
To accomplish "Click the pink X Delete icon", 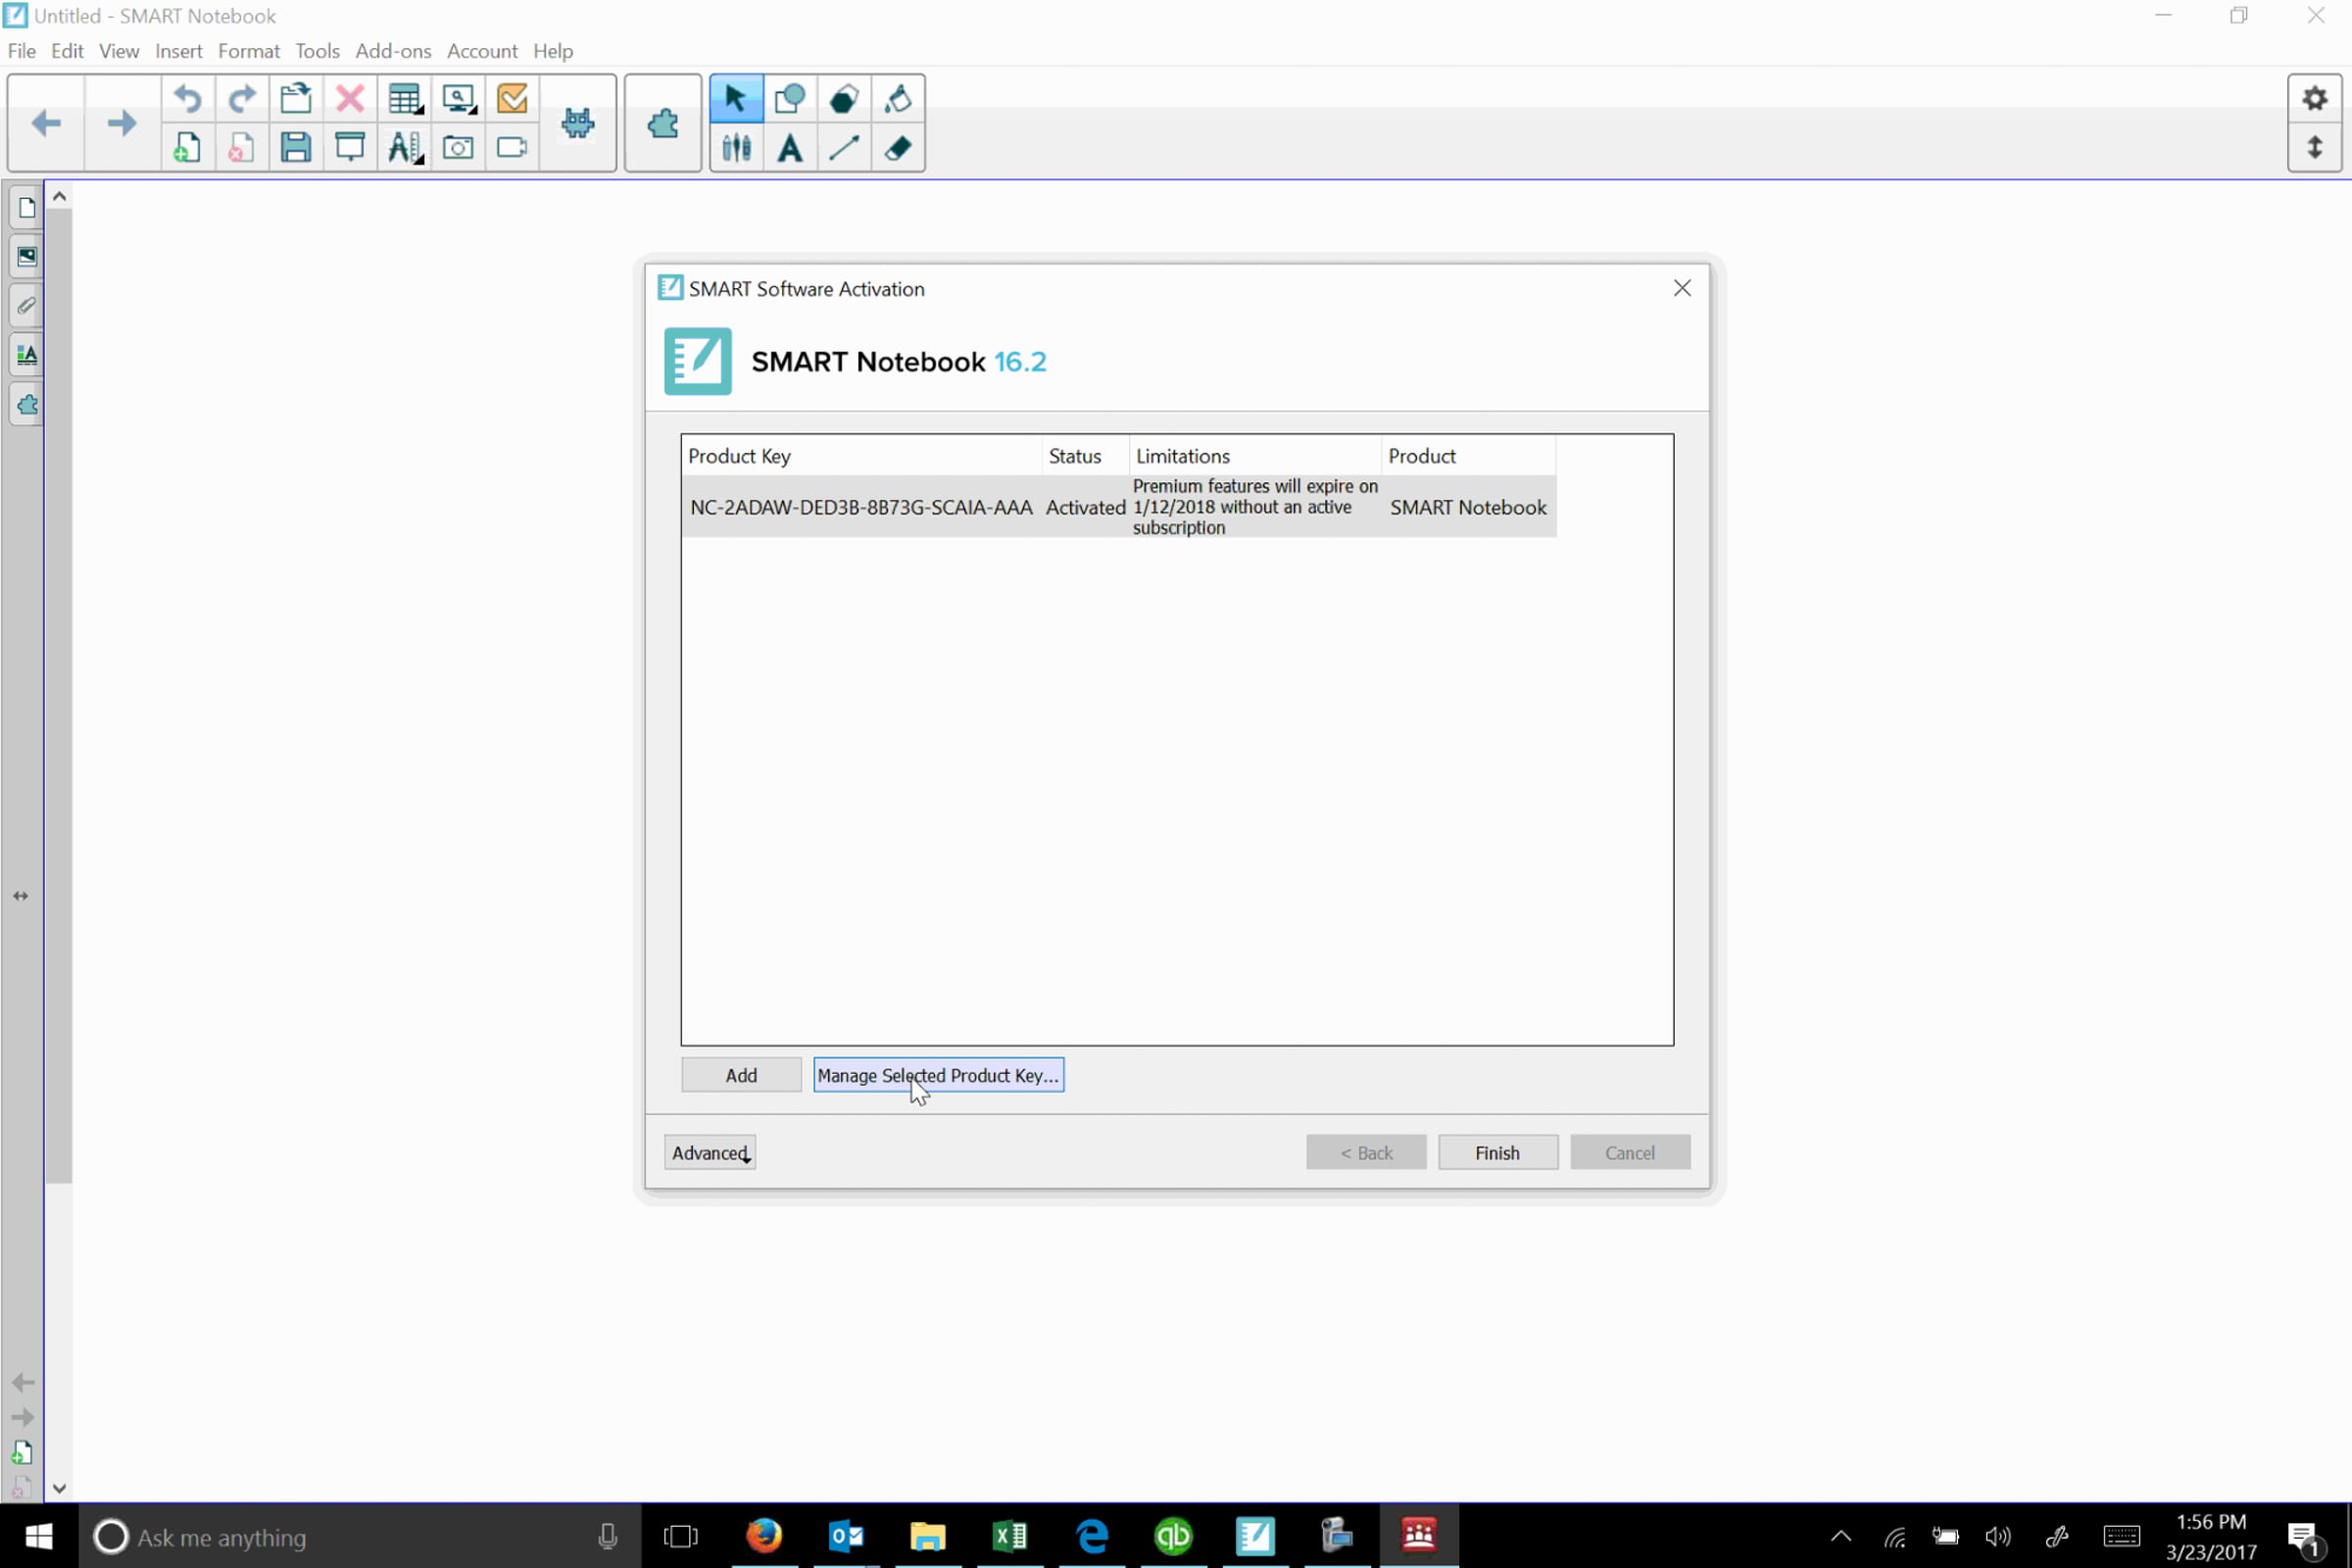I will [x=350, y=98].
